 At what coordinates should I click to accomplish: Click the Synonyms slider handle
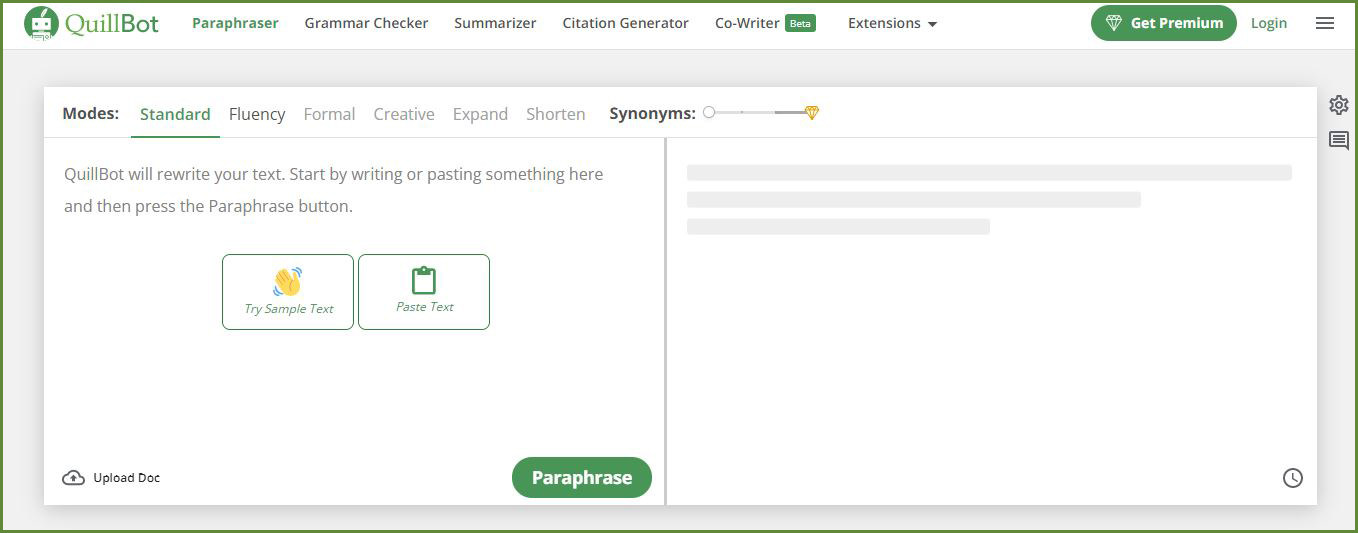coord(709,112)
